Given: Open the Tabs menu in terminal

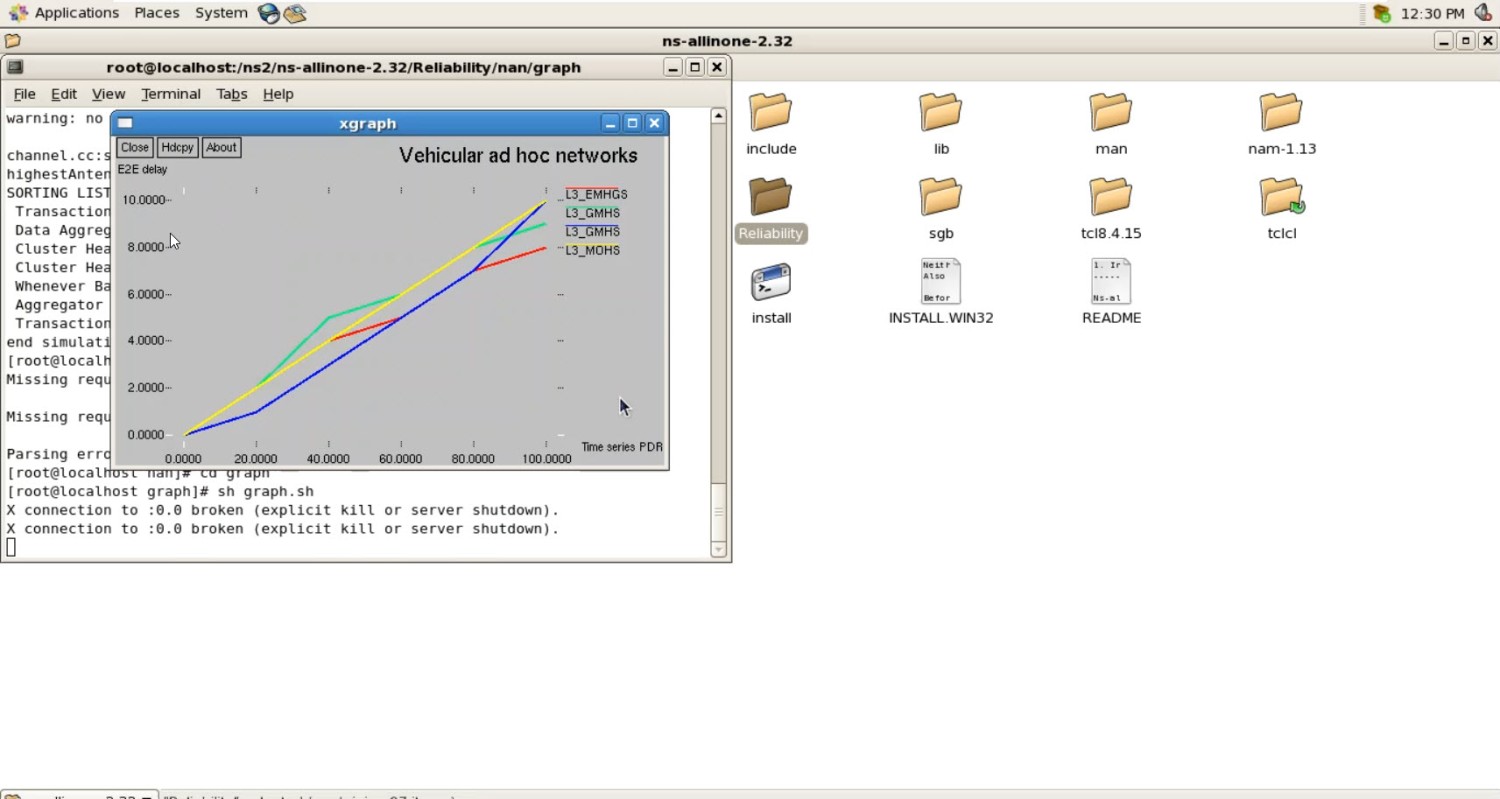Looking at the screenshot, I should tap(231, 94).
